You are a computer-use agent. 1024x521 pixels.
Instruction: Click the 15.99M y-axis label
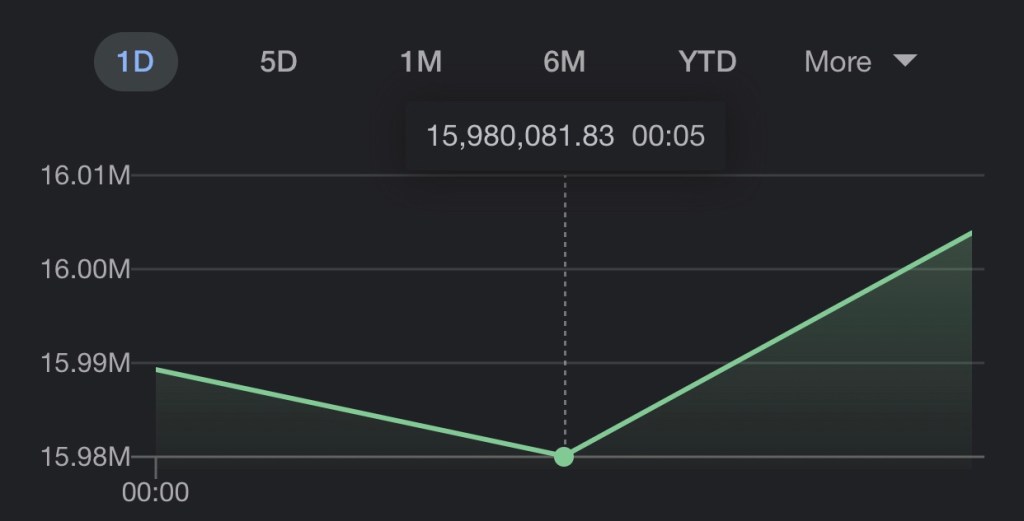point(86,363)
